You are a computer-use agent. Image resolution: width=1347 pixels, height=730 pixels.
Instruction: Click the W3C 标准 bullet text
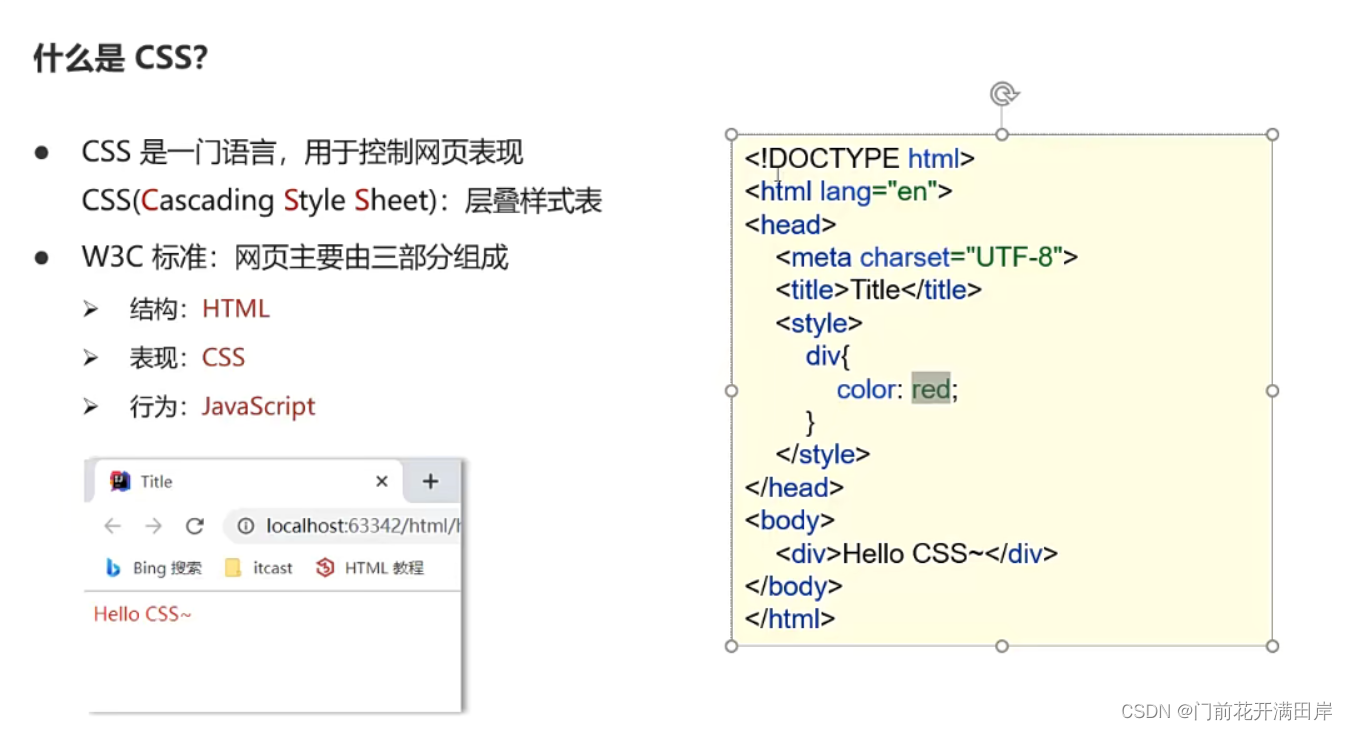pyautogui.click(x=295, y=257)
